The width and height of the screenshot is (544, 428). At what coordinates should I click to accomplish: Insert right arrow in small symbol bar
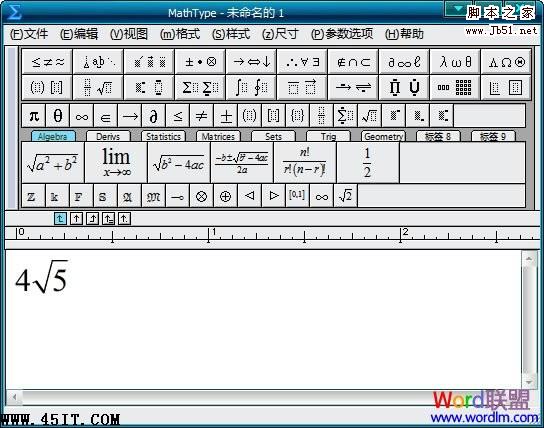tap(130, 116)
